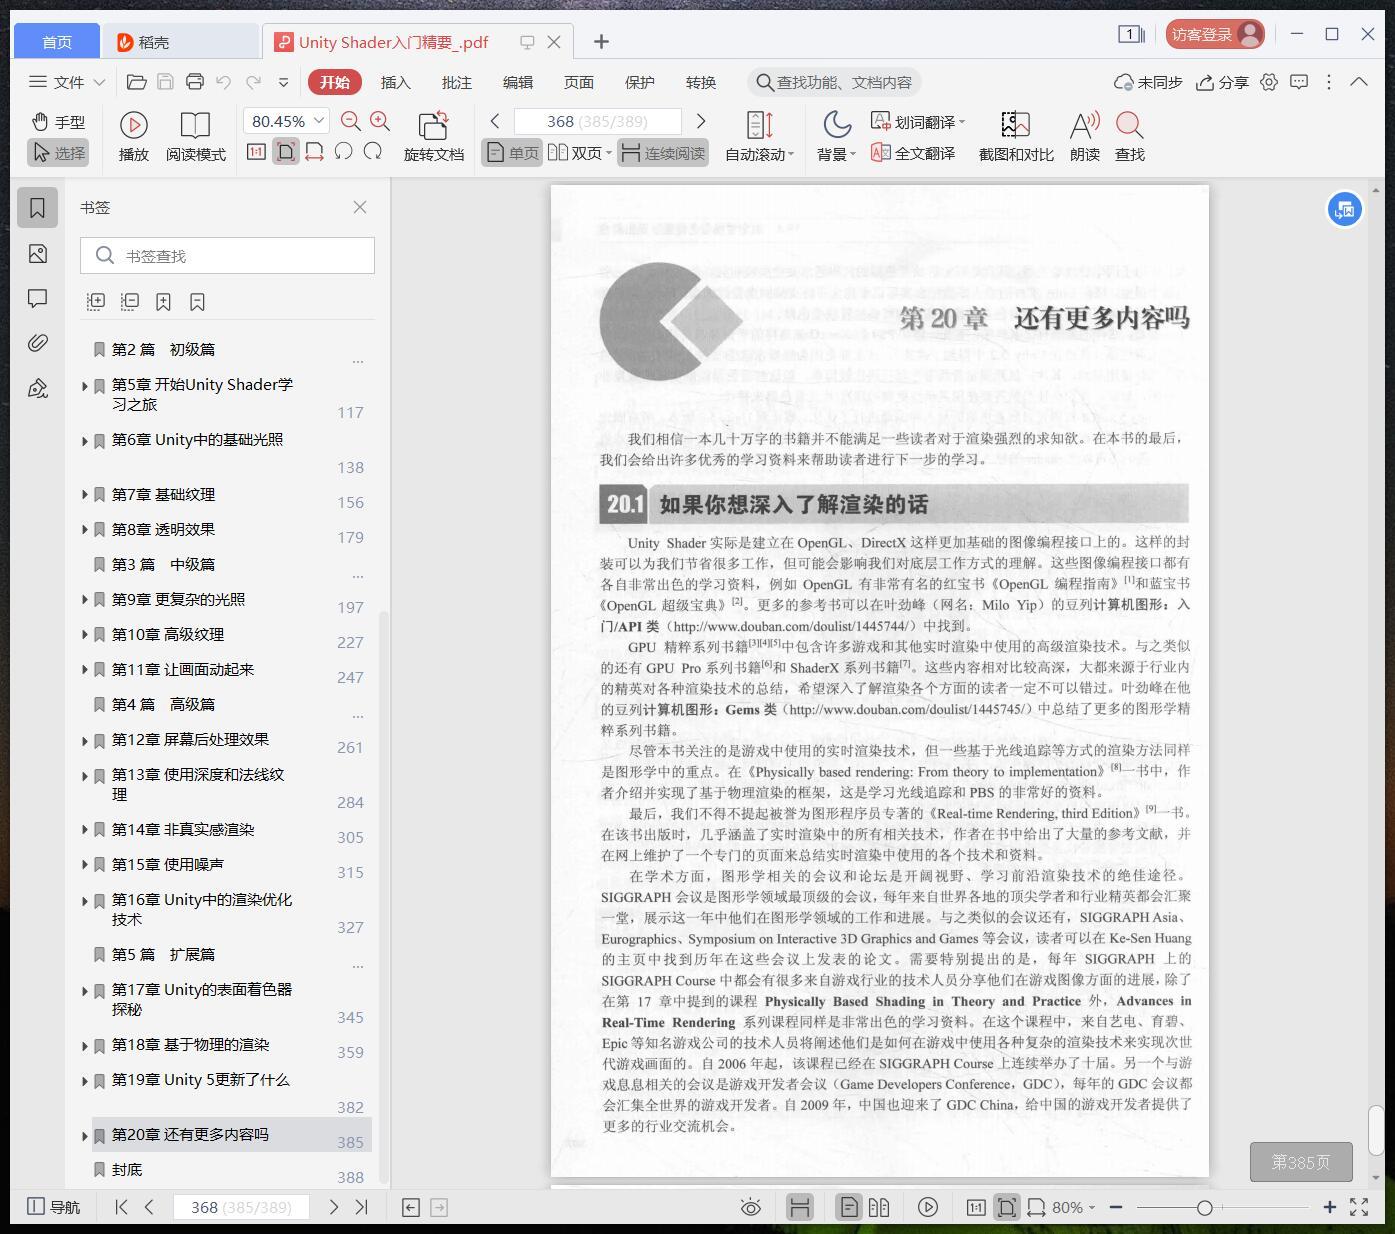Zoom out with the minus magnifier

click(x=351, y=121)
